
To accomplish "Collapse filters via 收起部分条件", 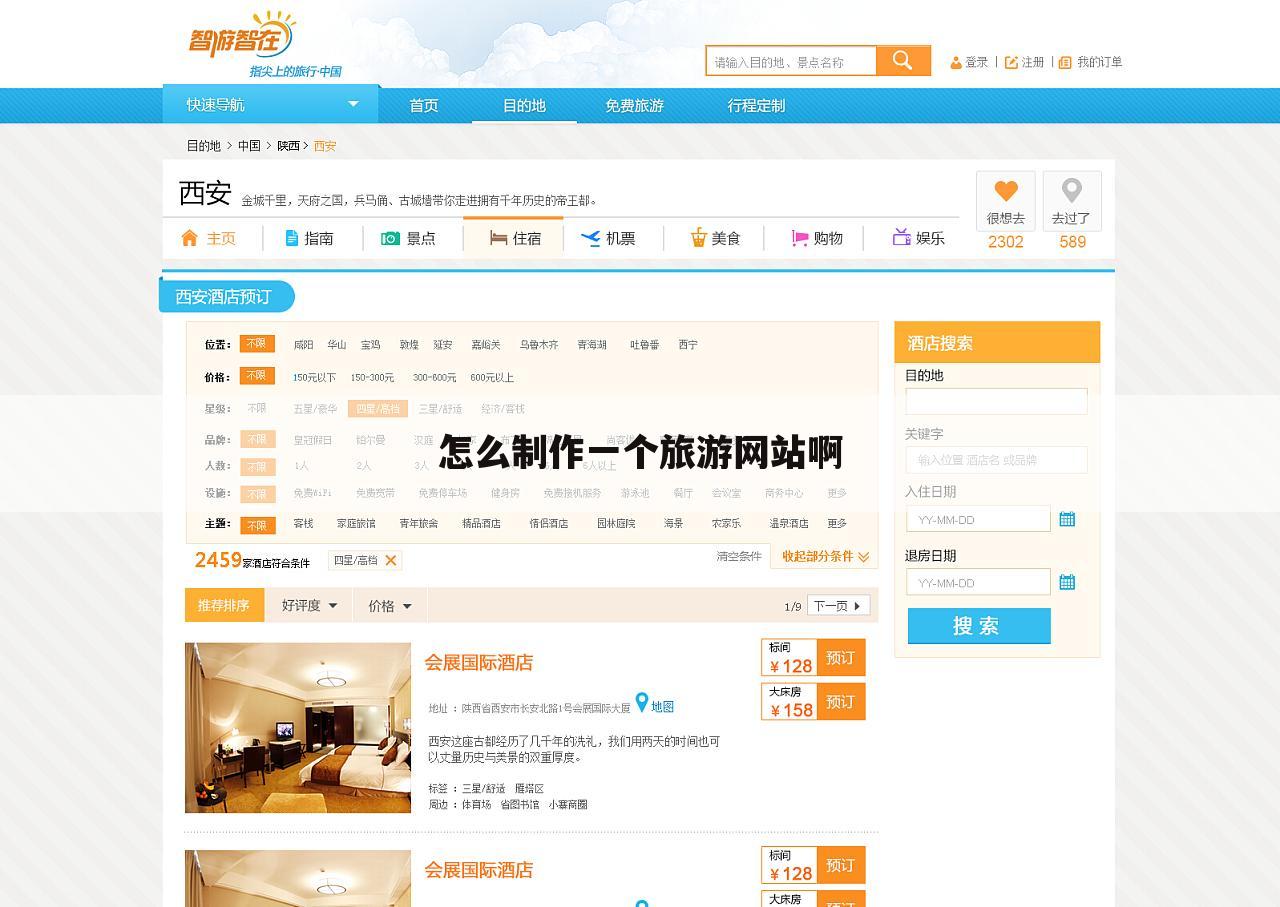I will (x=825, y=556).
